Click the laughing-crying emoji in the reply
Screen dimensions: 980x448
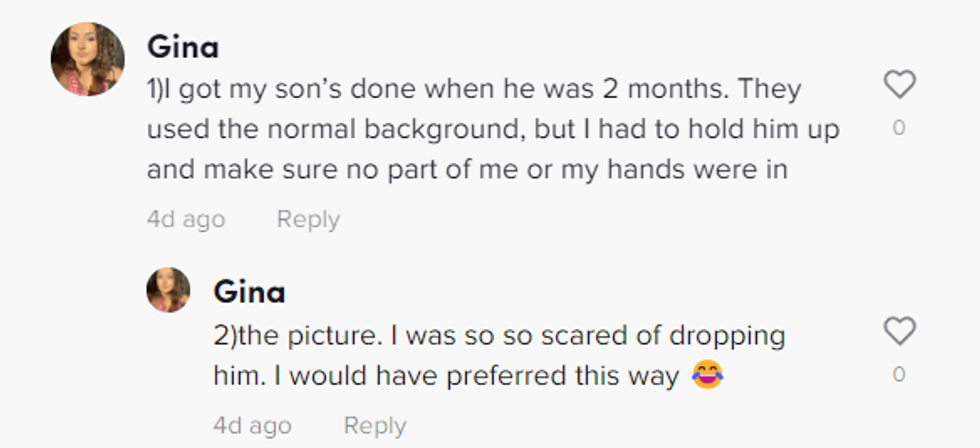707,376
